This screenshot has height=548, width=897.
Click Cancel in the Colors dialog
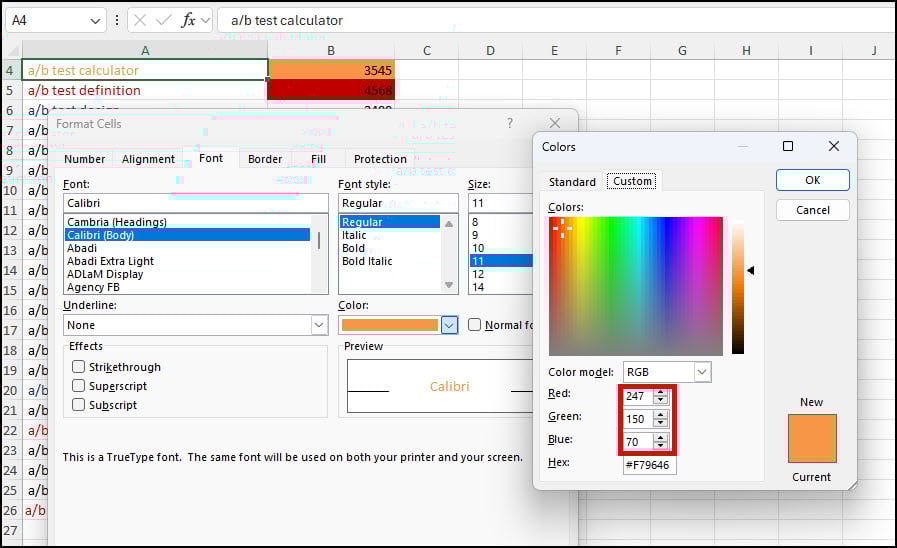[812, 210]
